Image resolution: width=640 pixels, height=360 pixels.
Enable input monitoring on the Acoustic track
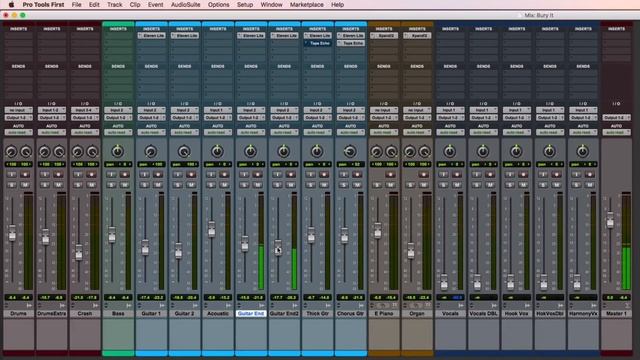[x=211, y=175]
